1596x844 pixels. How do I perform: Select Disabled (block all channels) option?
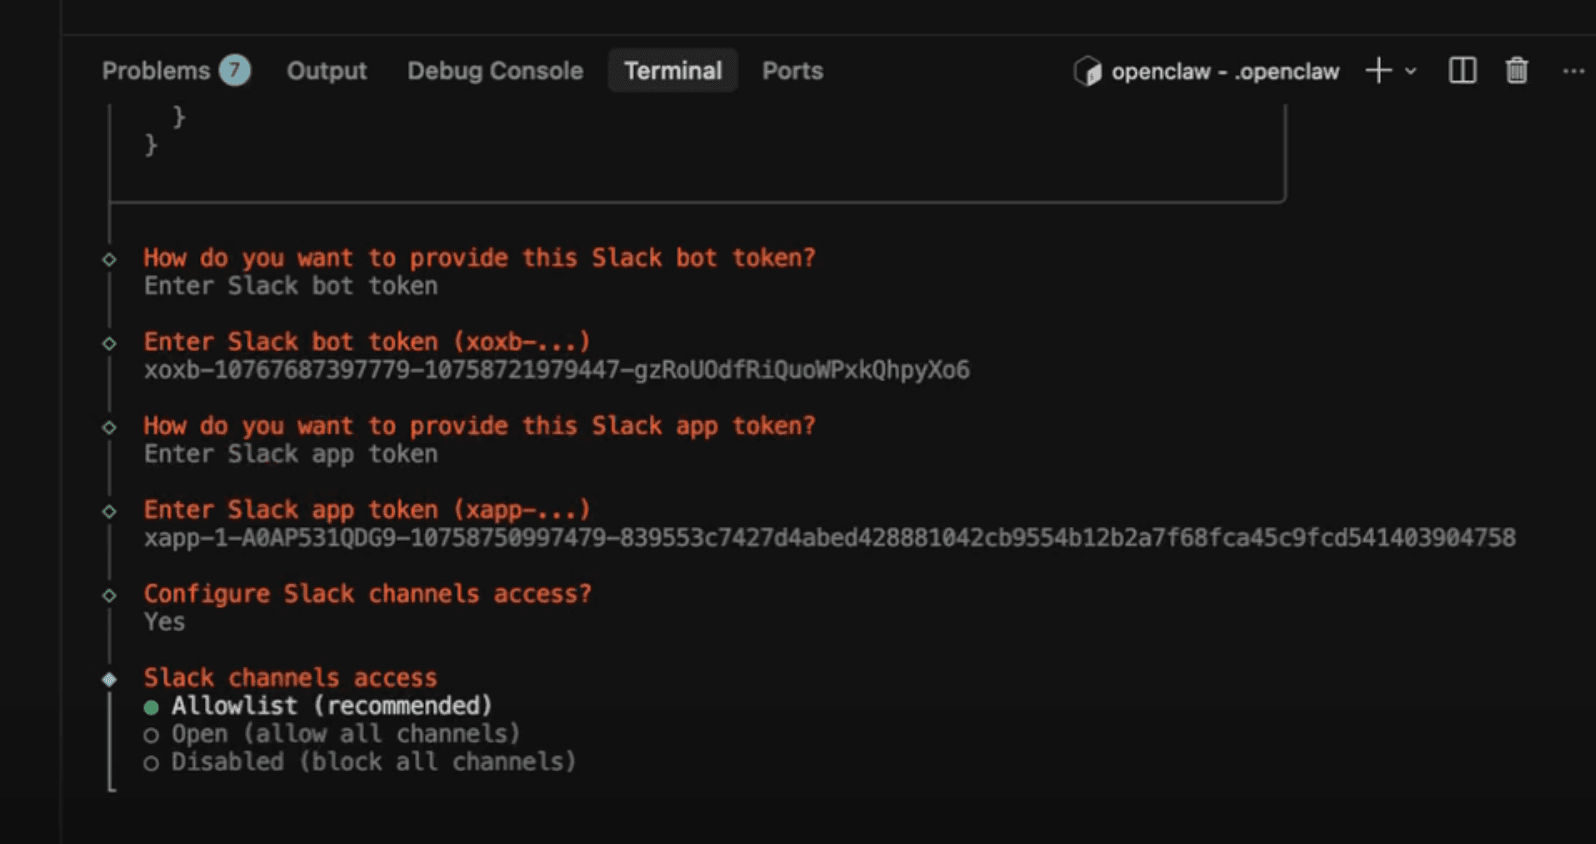360,762
